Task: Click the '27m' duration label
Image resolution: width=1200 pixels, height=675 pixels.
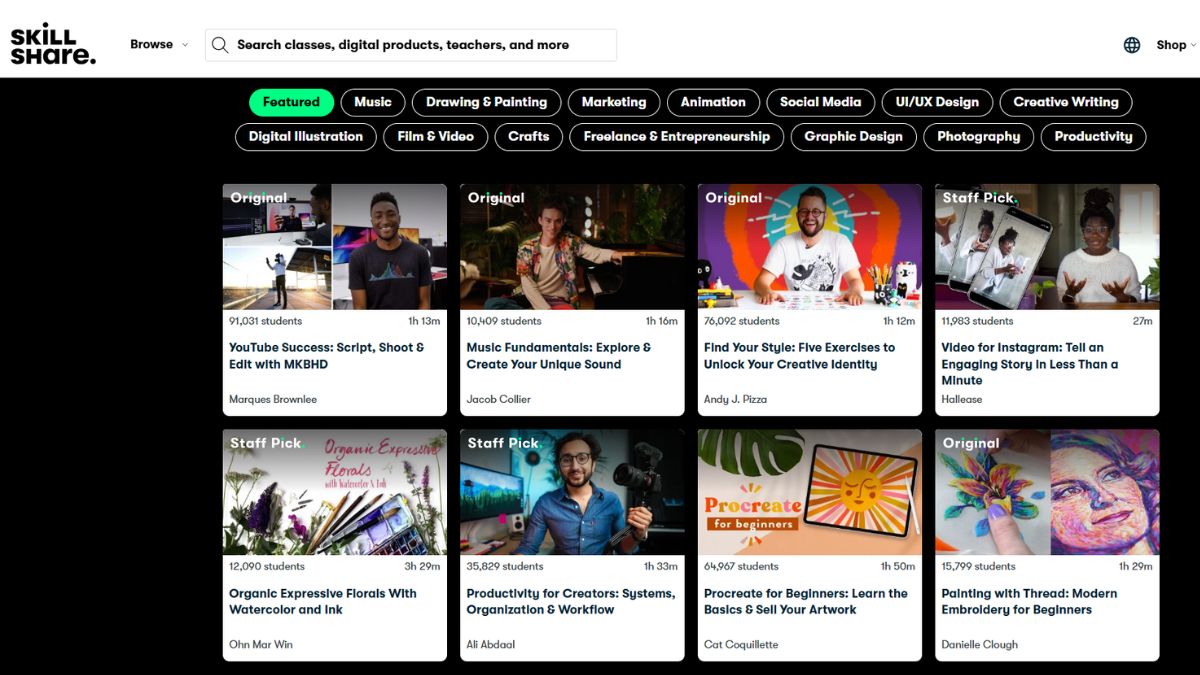Action: [1142, 321]
